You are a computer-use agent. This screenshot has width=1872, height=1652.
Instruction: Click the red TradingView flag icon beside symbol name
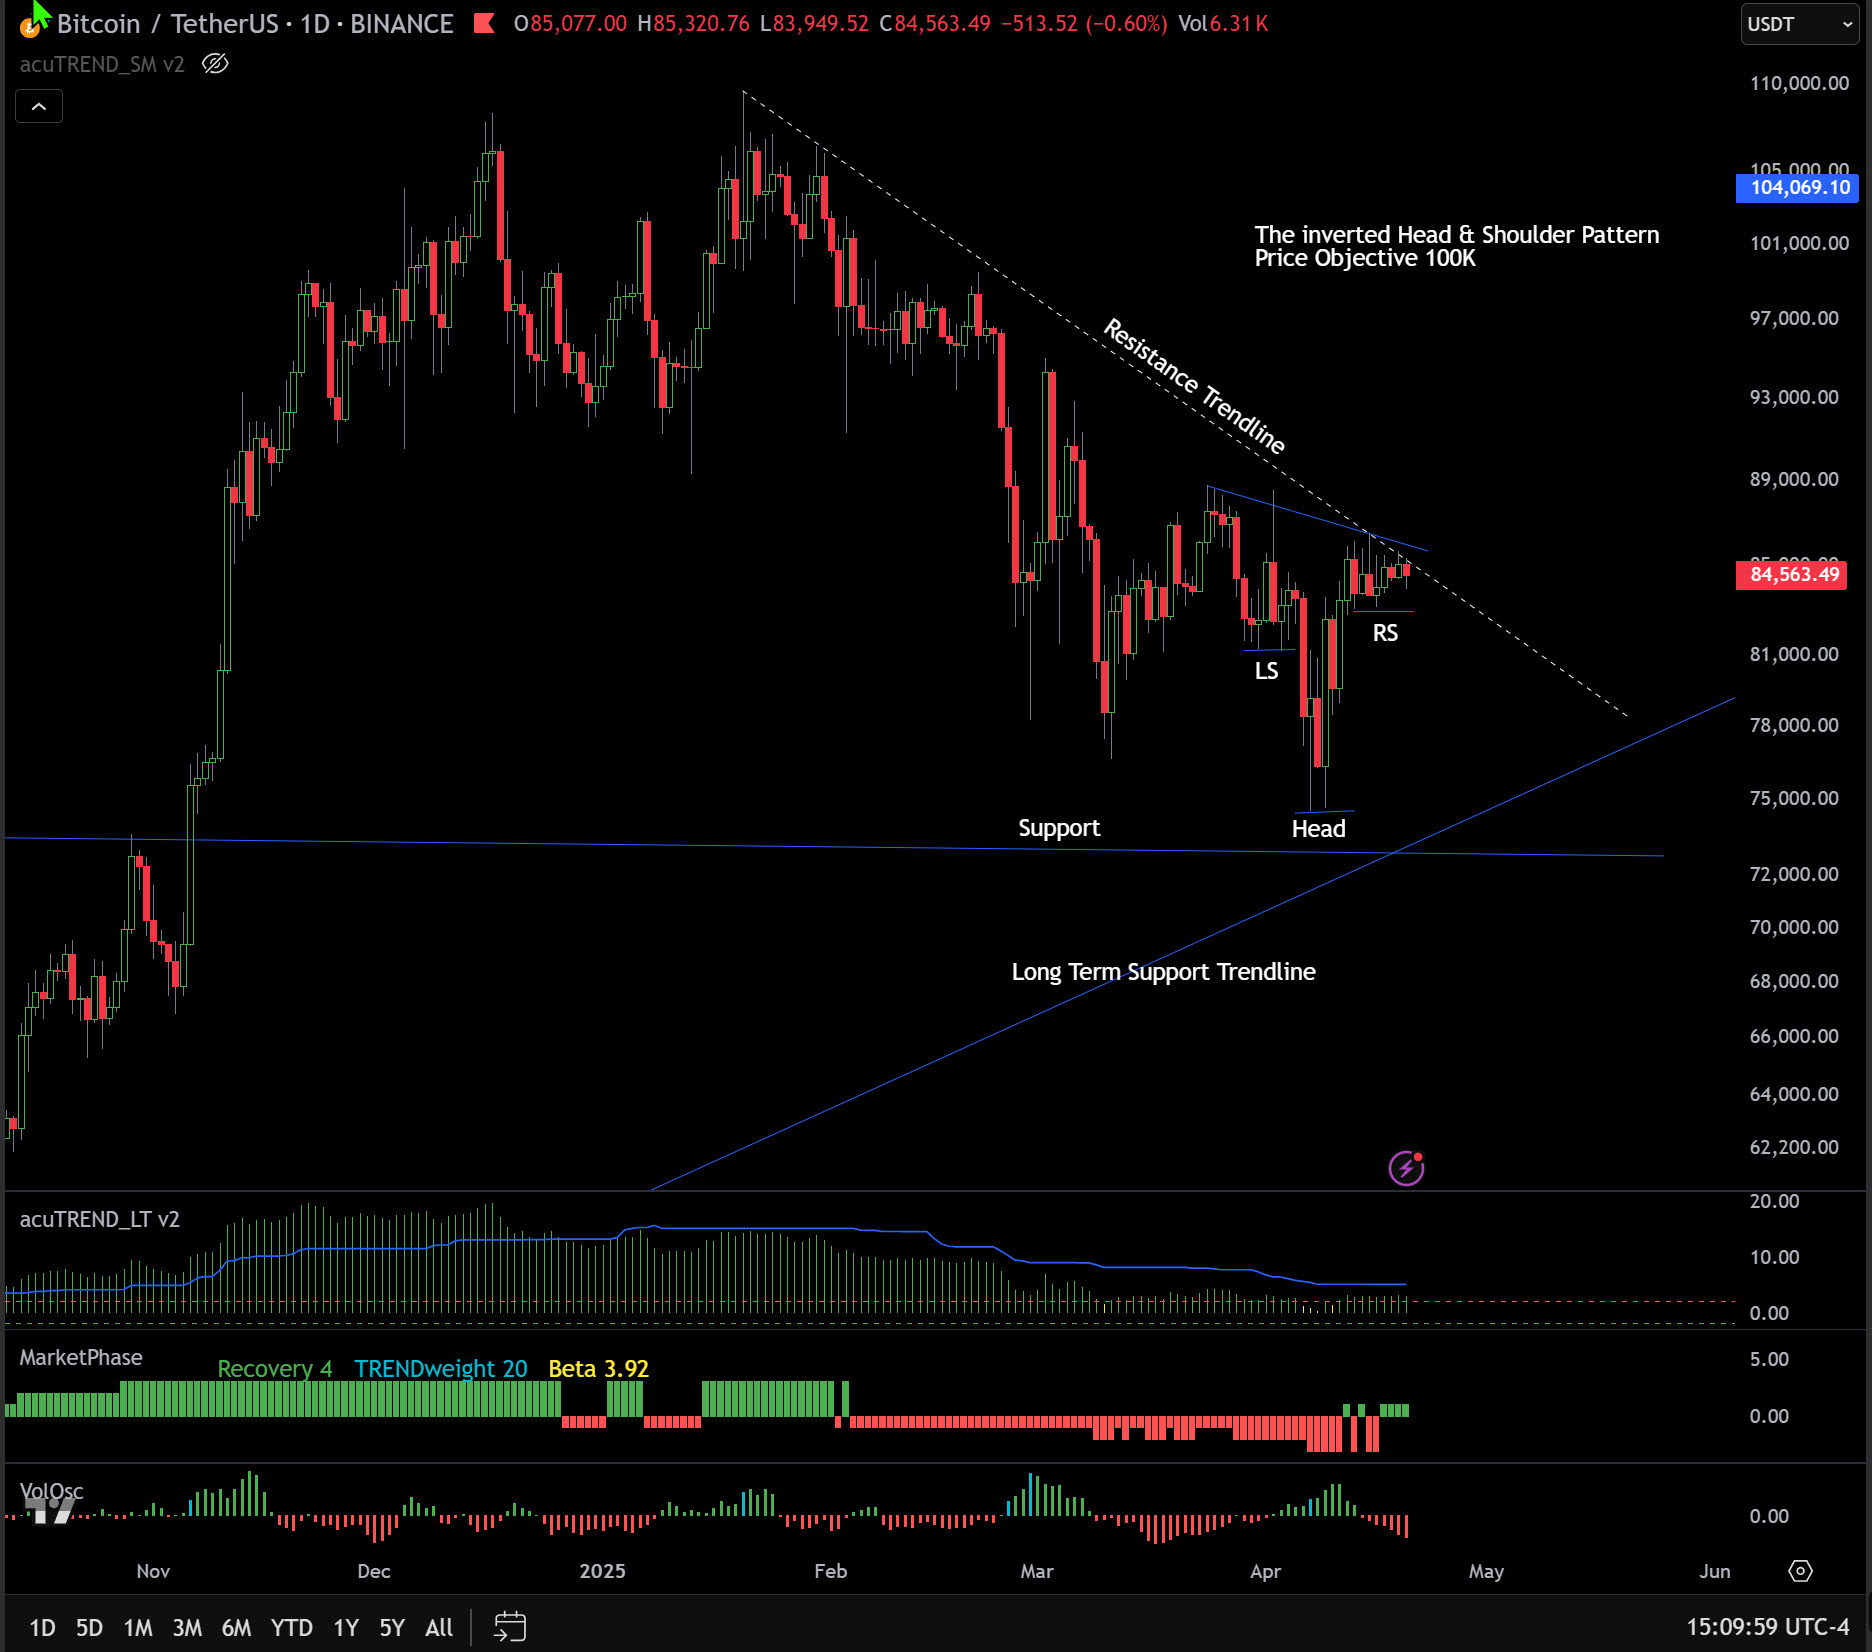click(x=484, y=24)
